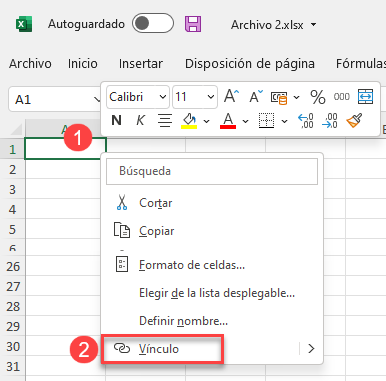Expand the Vínculo submenu arrow
Viewport: 386px width, 381px height.
pos(311,349)
